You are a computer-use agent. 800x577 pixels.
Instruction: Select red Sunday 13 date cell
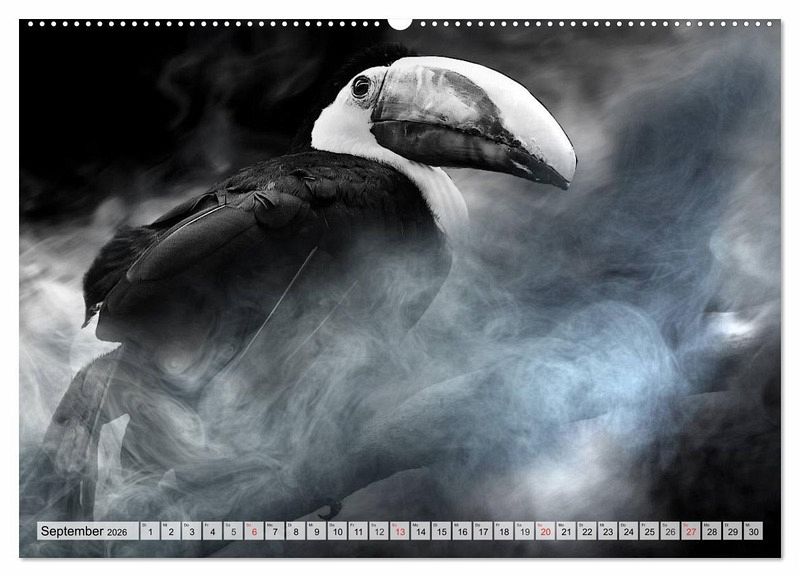pyautogui.click(x=400, y=531)
